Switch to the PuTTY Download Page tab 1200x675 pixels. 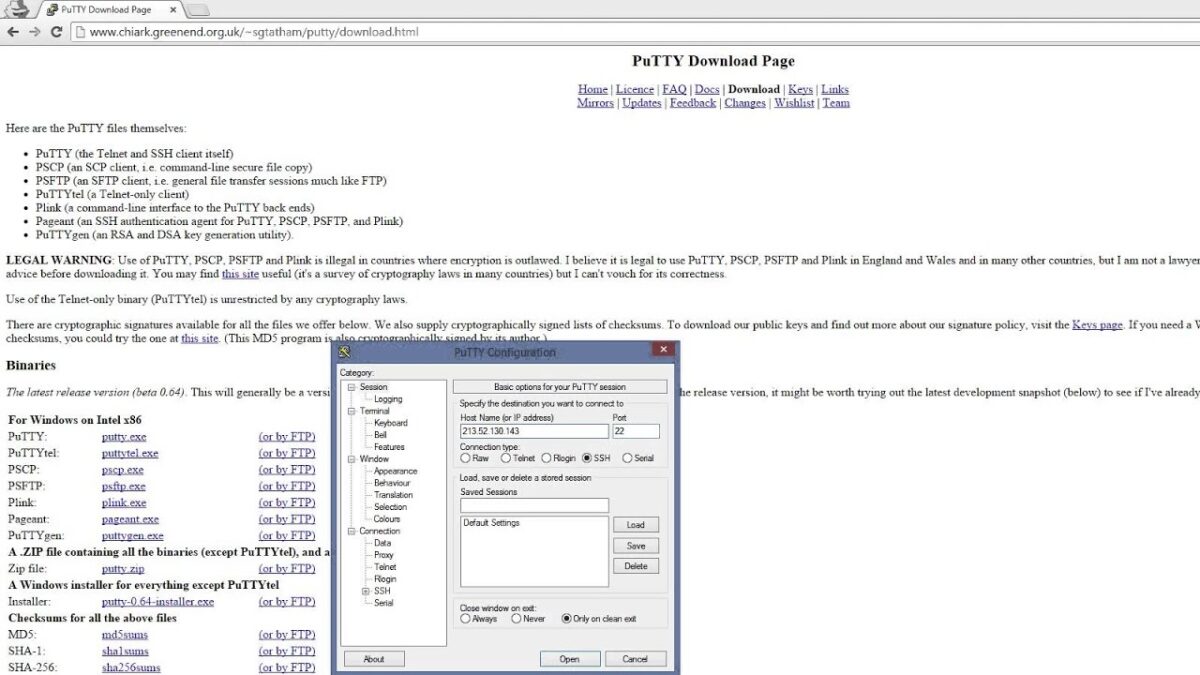click(105, 9)
